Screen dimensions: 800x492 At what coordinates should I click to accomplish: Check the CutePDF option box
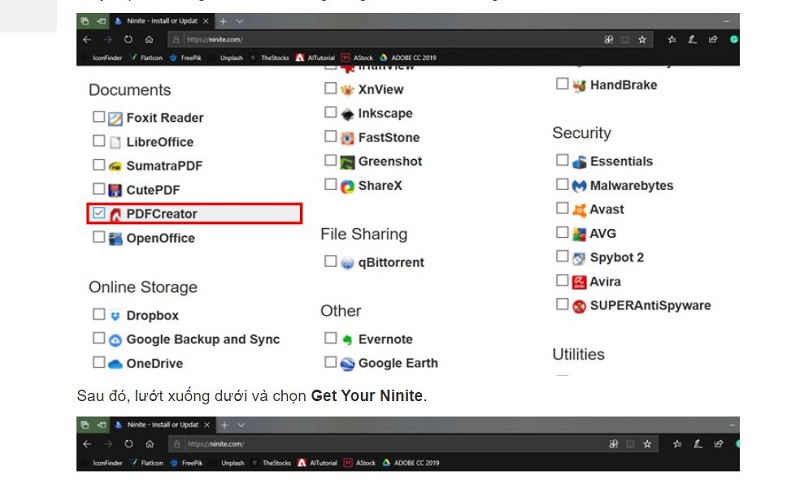pos(98,189)
